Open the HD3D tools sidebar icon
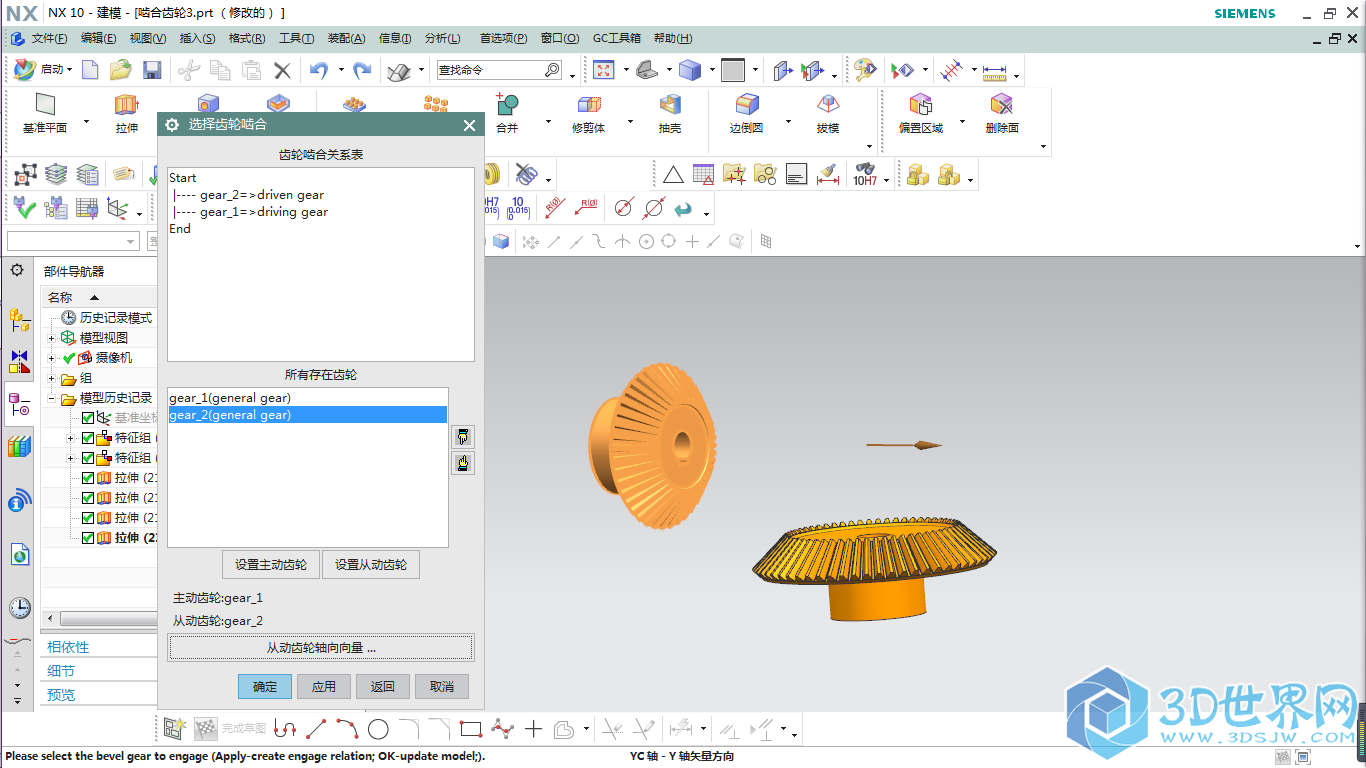The height and width of the screenshot is (768, 1366). 19,500
